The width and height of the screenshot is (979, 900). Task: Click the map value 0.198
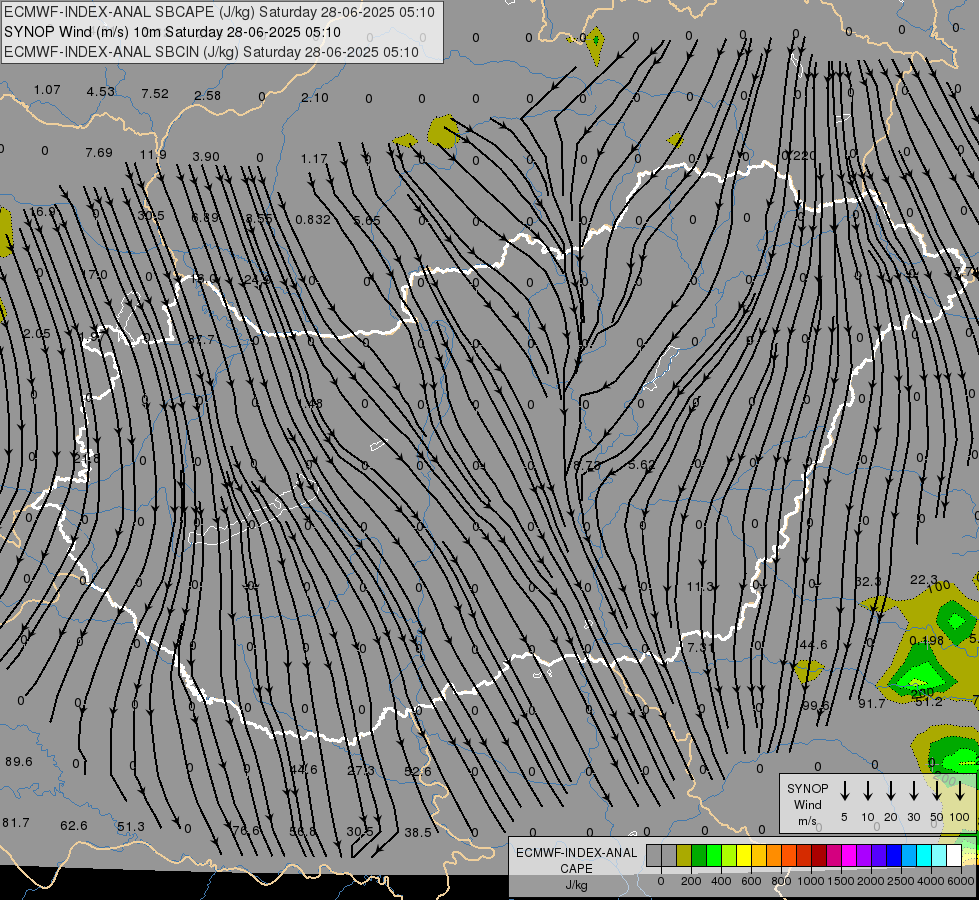[x=927, y=641]
